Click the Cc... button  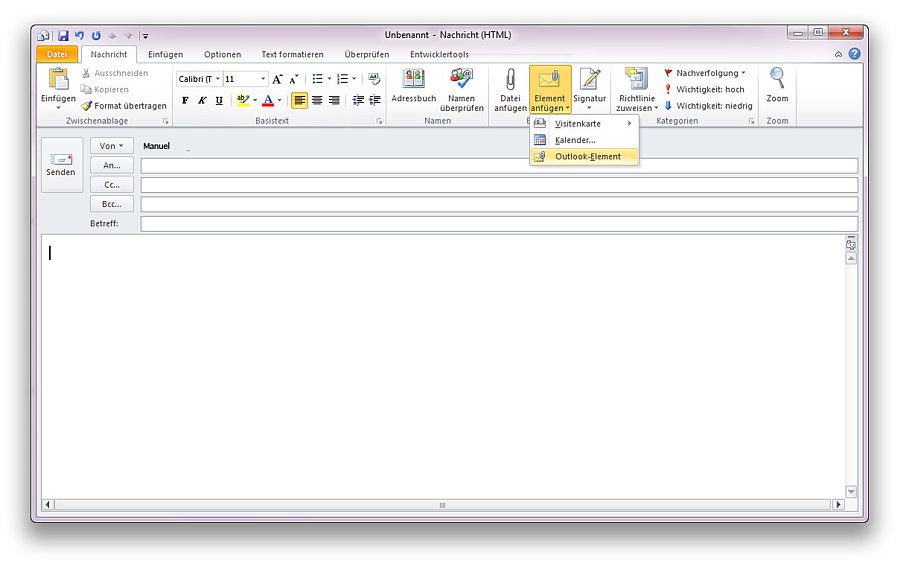[x=111, y=185]
